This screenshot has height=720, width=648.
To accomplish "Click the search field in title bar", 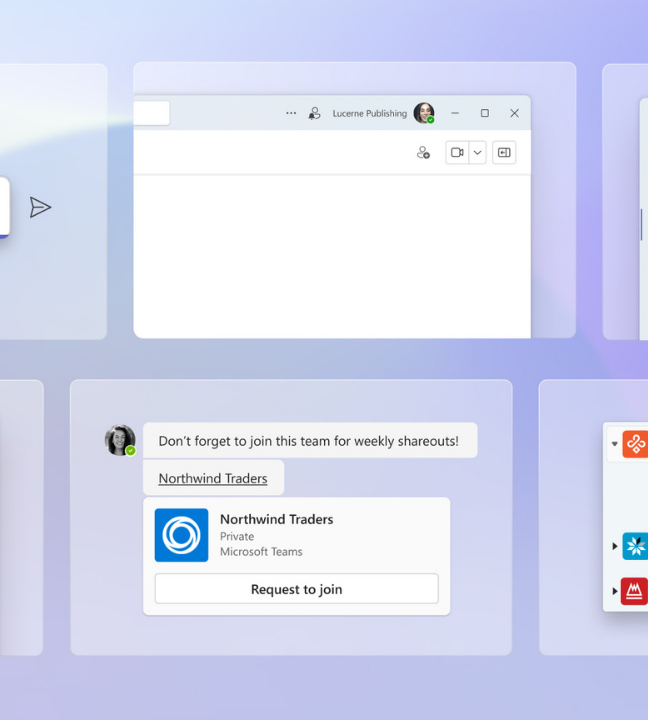I will [152, 113].
